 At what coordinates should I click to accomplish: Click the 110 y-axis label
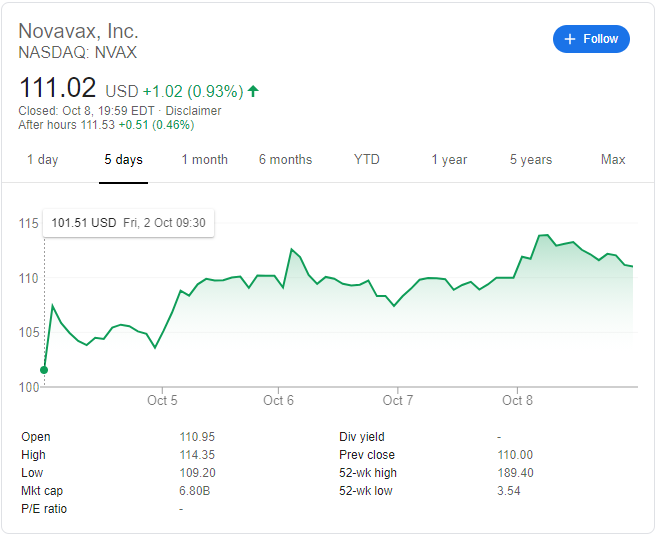pyautogui.click(x=29, y=278)
